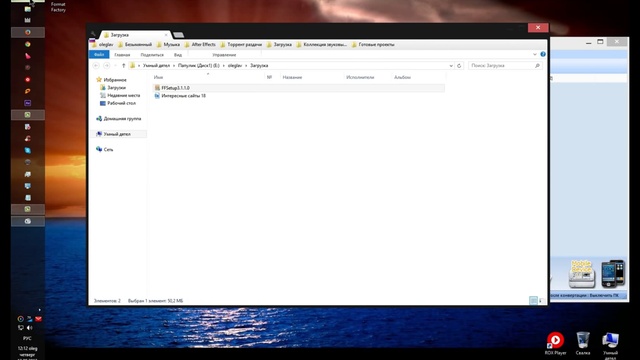Open the Загрузка bookmark in toolbar

click(x=279, y=44)
